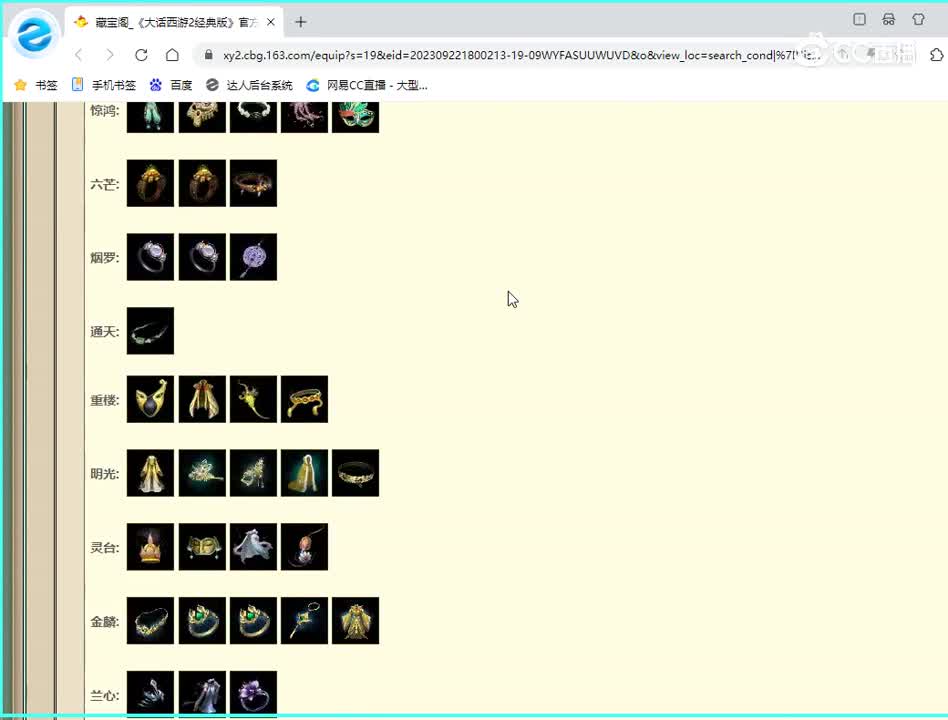Select the second emerald ring in 金麟 row

point(253,621)
